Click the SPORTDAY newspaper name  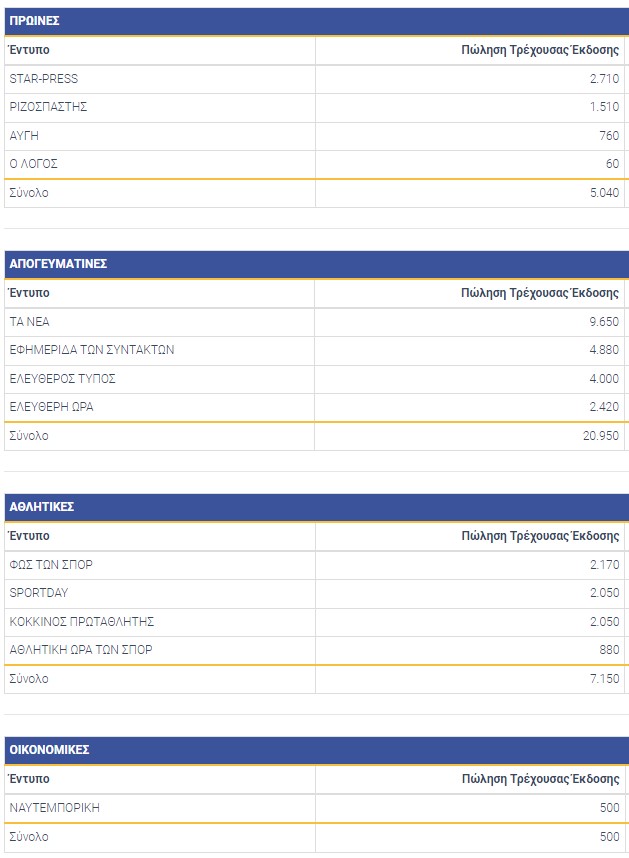tap(39, 593)
